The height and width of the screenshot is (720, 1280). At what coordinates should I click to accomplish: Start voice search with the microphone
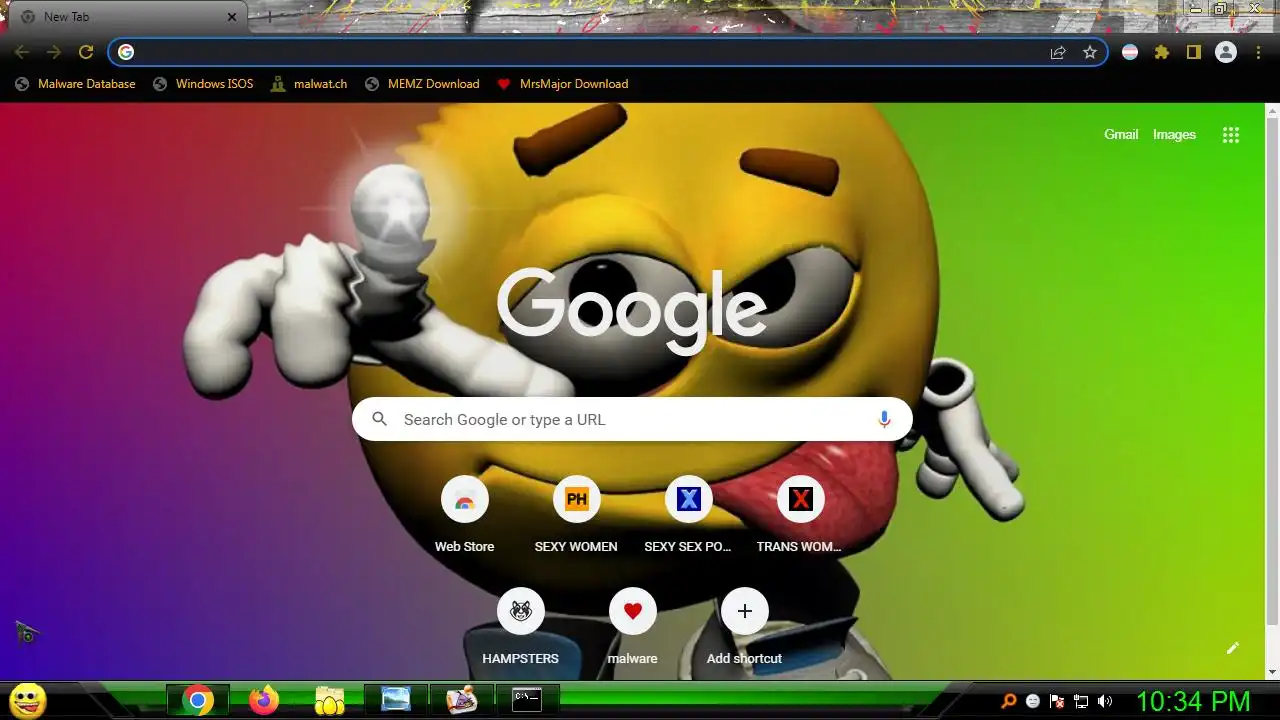[884, 420]
